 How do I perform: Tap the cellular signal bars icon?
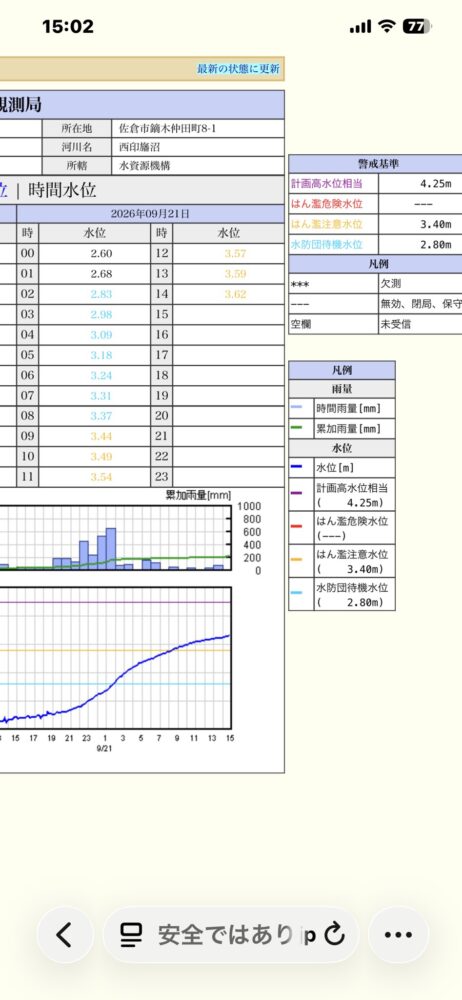[361, 27]
